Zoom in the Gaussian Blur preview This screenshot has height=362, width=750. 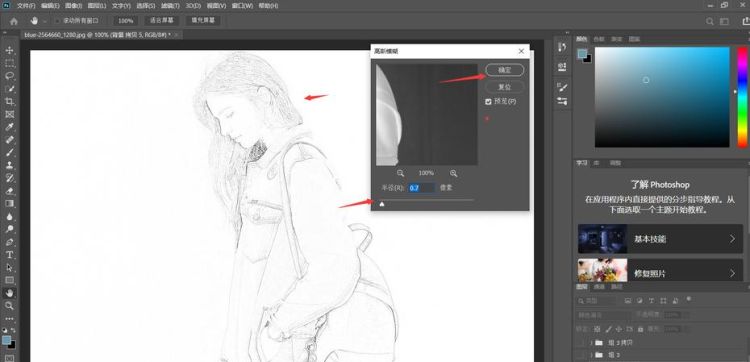point(453,173)
